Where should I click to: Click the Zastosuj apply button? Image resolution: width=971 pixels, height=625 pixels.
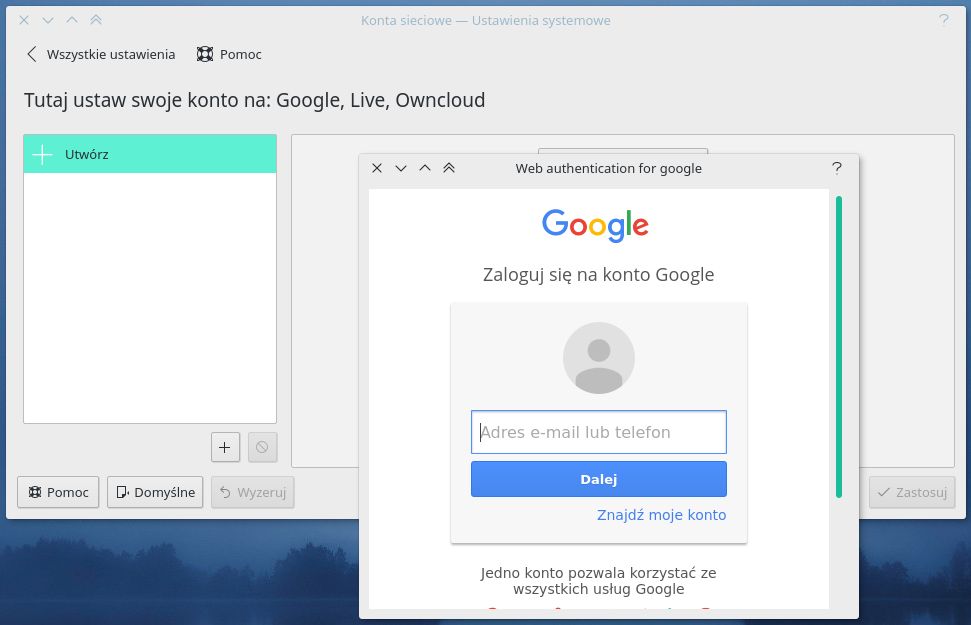pyautogui.click(x=912, y=492)
